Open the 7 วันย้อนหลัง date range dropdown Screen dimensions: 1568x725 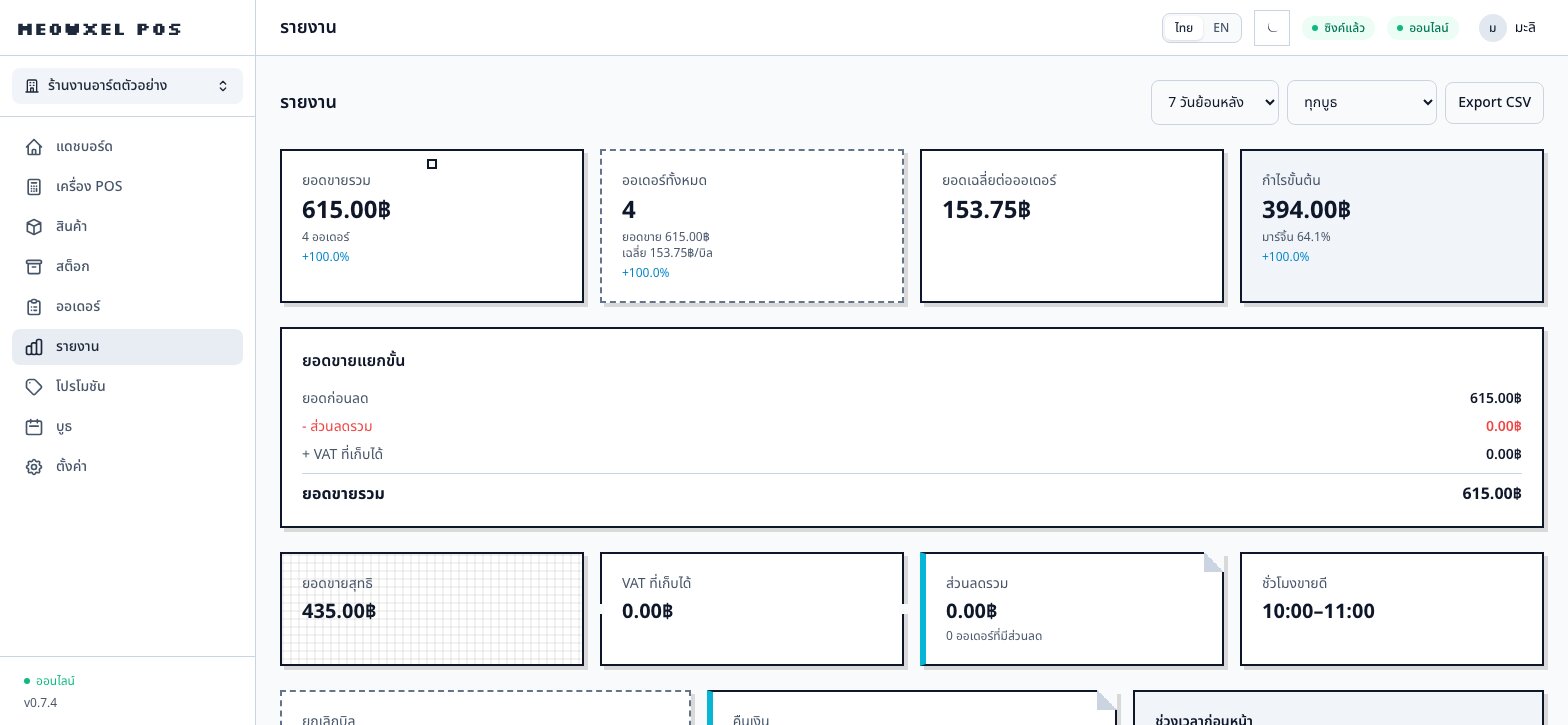pyautogui.click(x=1215, y=102)
